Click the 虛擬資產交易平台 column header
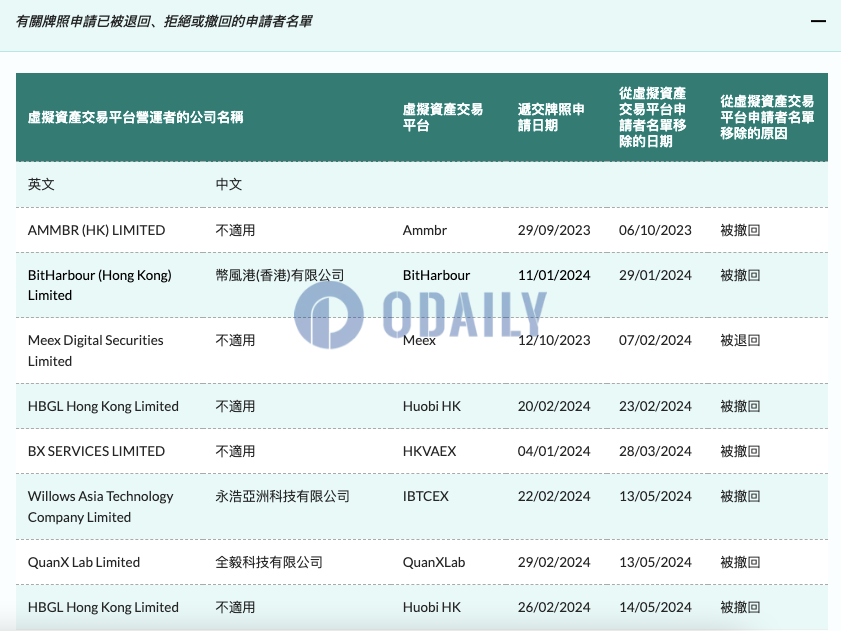 pos(442,118)
